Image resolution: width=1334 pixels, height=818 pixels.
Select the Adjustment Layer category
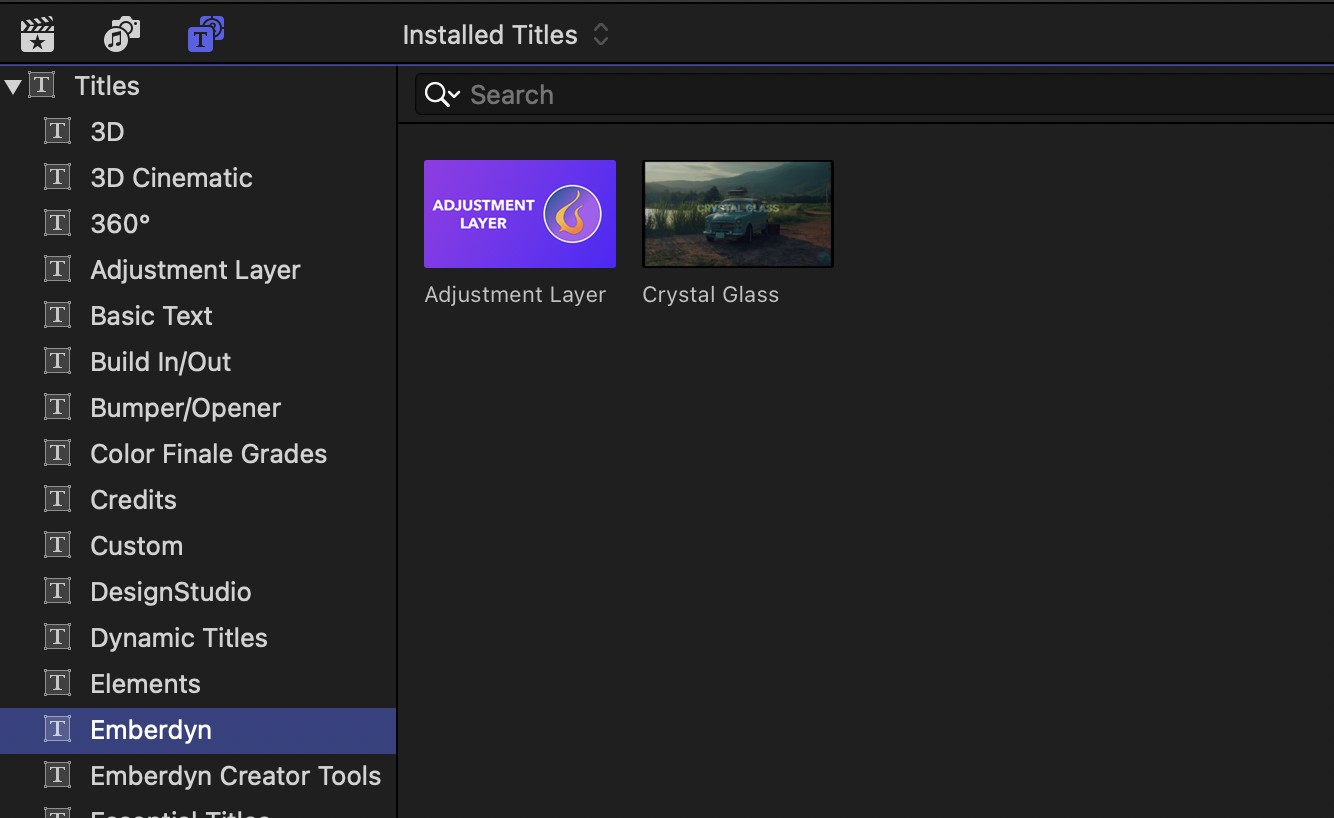click(195, 270)
